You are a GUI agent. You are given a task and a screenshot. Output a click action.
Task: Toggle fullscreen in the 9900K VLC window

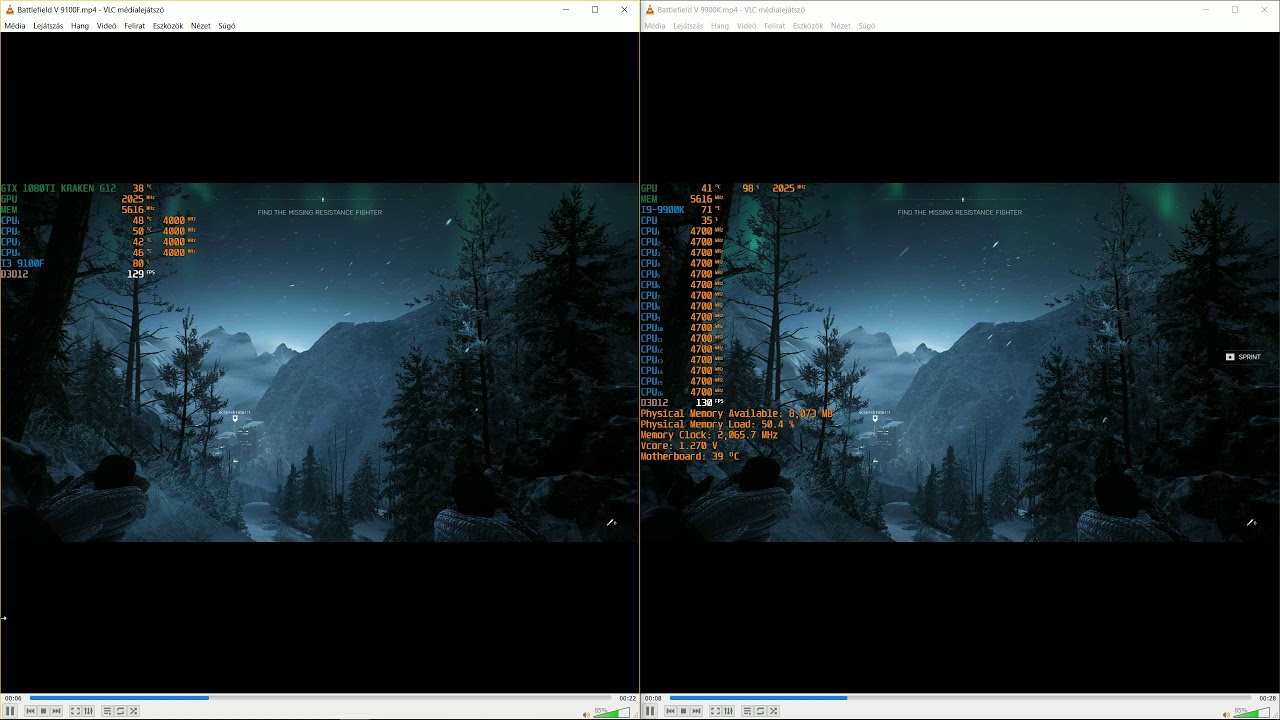(x=715, y=711)
